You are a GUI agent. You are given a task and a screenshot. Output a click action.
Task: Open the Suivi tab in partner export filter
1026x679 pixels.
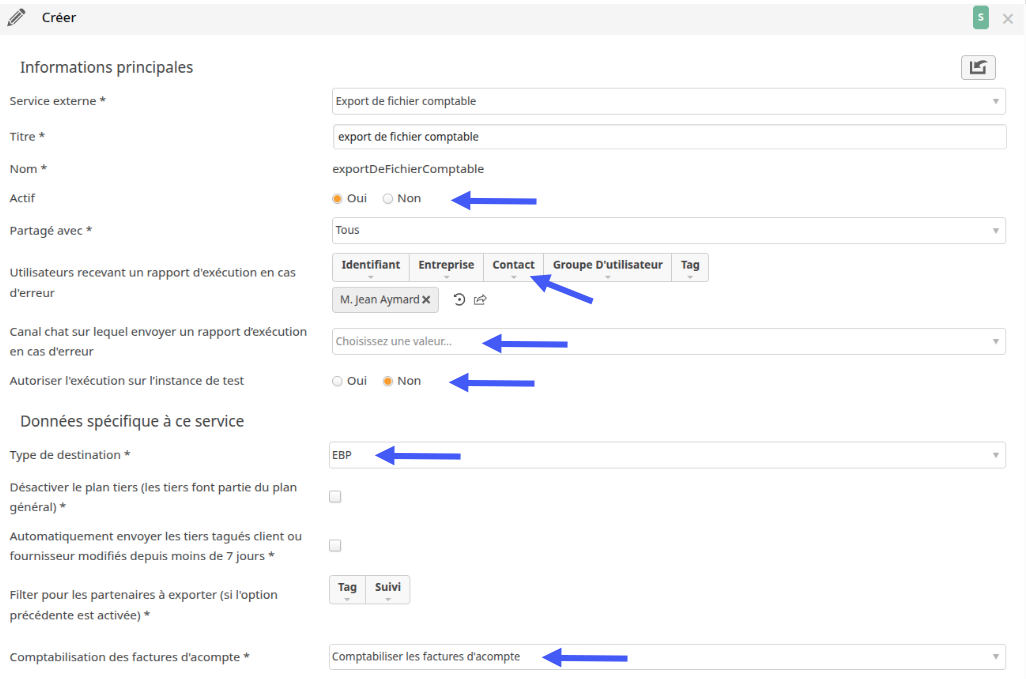tap(387, 589)
